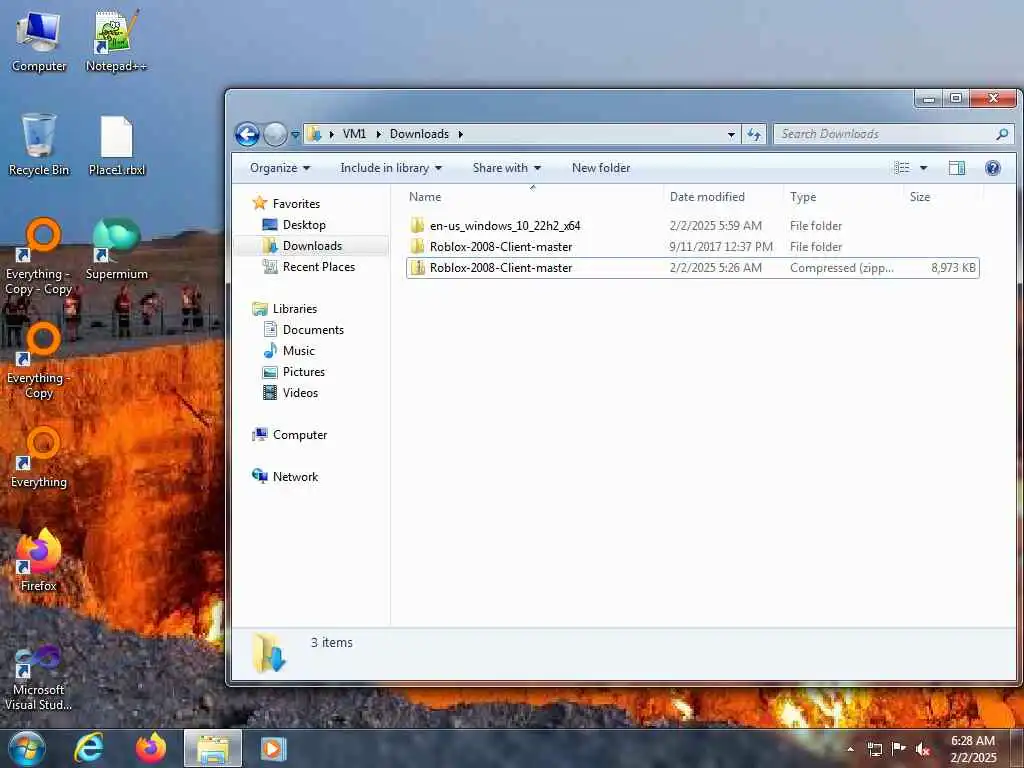Select the Roblox-2008-Client-master compressed zip file
Viewport: 1024px width, 768px height.
coord(692,268)
